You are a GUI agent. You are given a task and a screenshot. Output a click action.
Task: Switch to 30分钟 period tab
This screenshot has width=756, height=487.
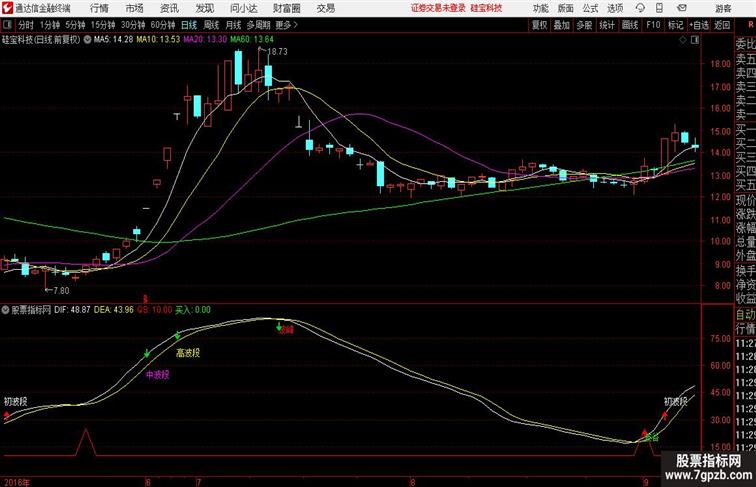(x=133, y=25)
